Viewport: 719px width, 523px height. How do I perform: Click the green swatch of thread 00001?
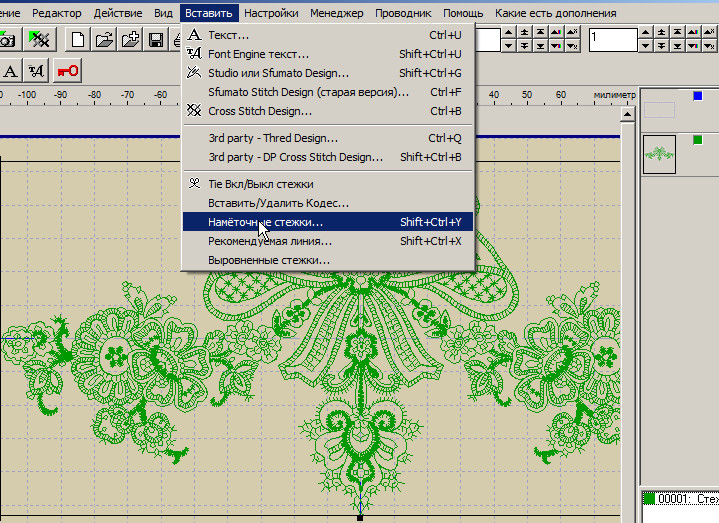coord(649,499)
